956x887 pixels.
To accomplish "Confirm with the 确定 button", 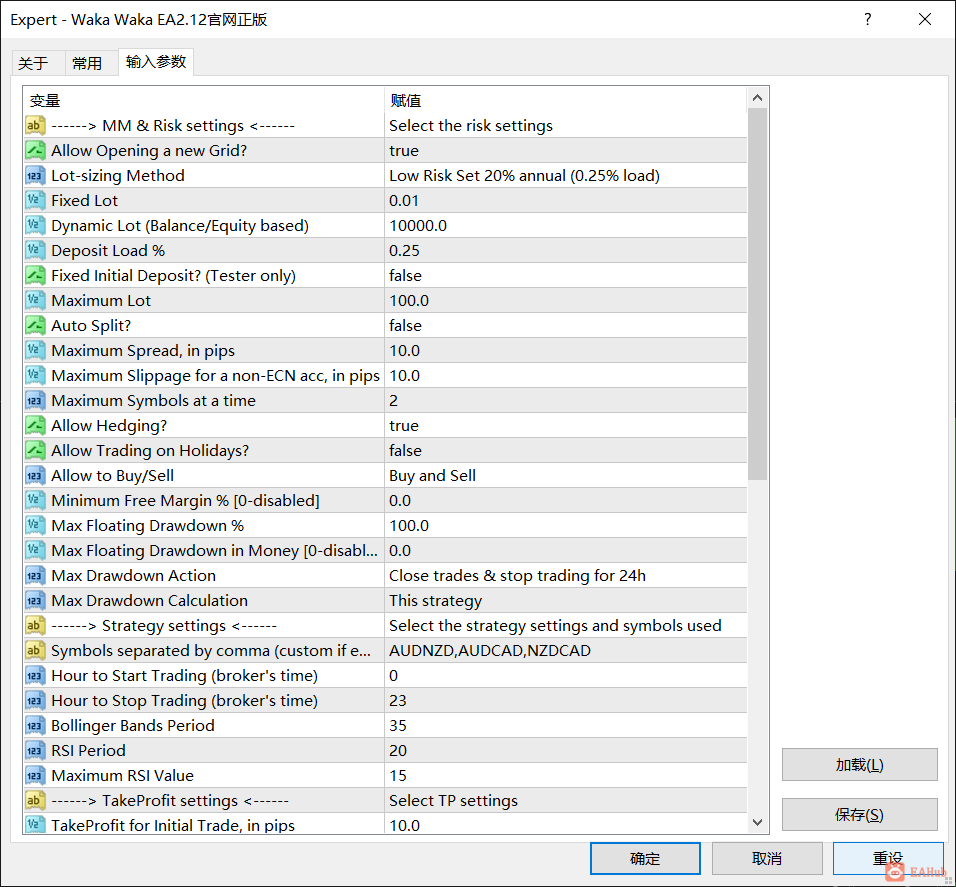I will click(645, 858).
